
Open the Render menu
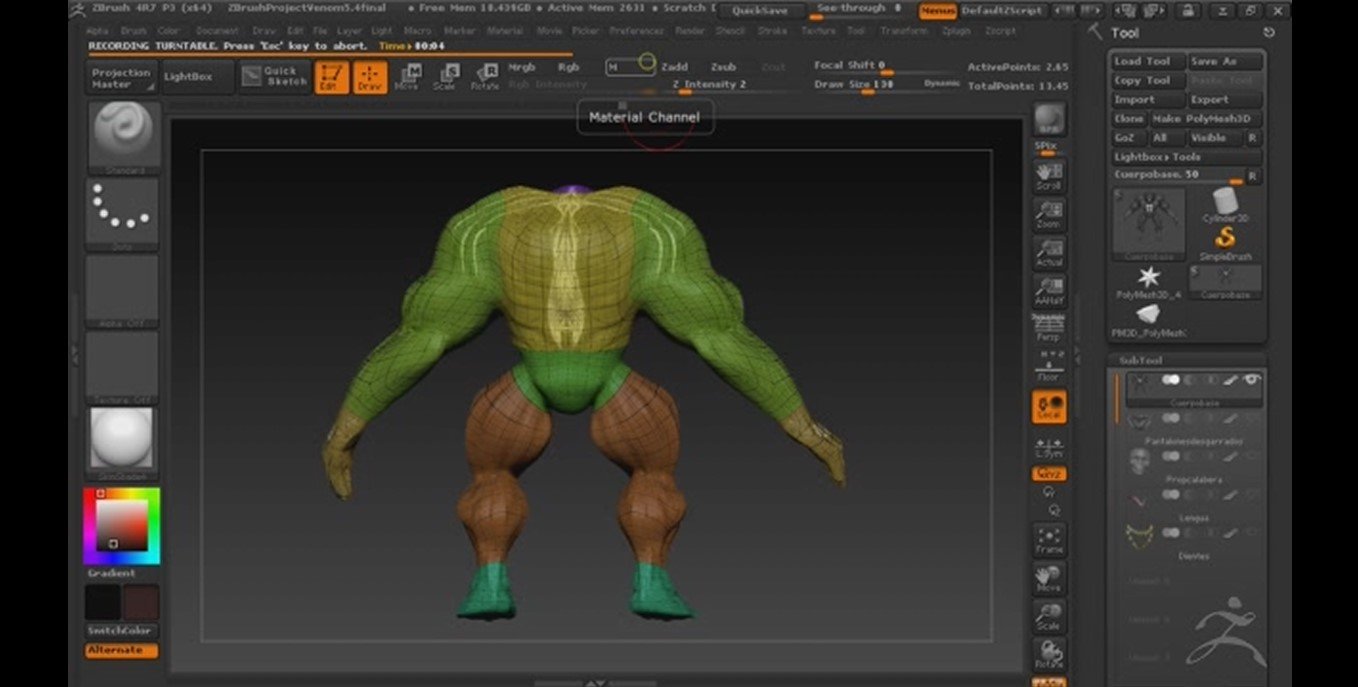[690, 31]
